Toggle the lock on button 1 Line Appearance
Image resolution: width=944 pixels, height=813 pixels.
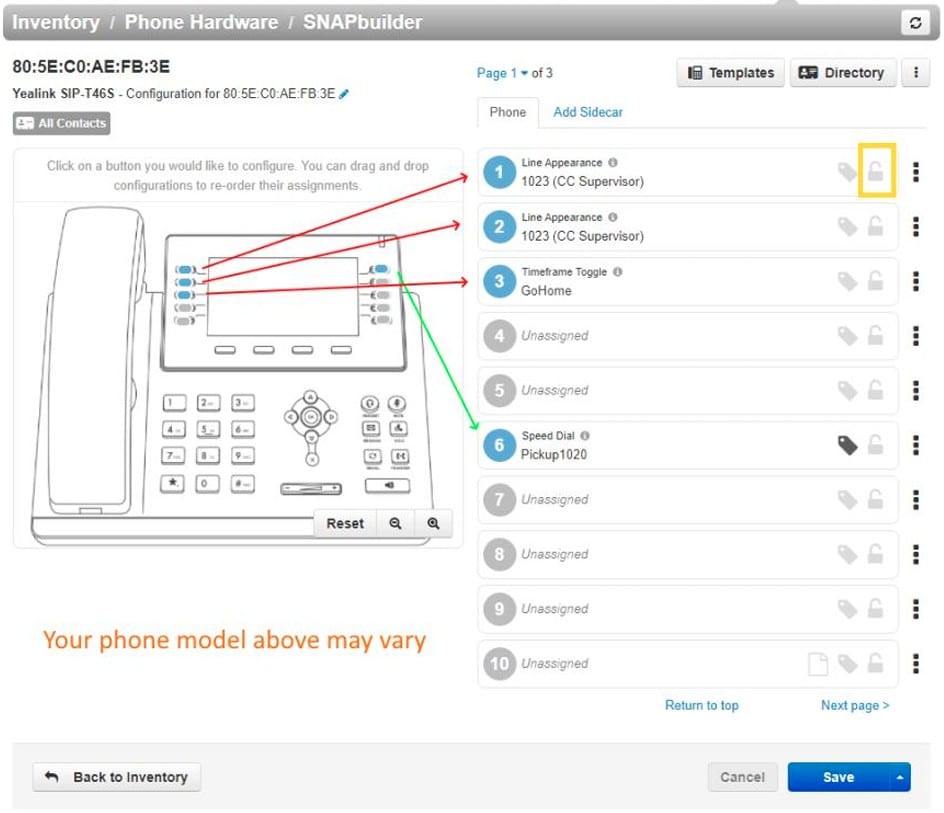click(875, 172)
